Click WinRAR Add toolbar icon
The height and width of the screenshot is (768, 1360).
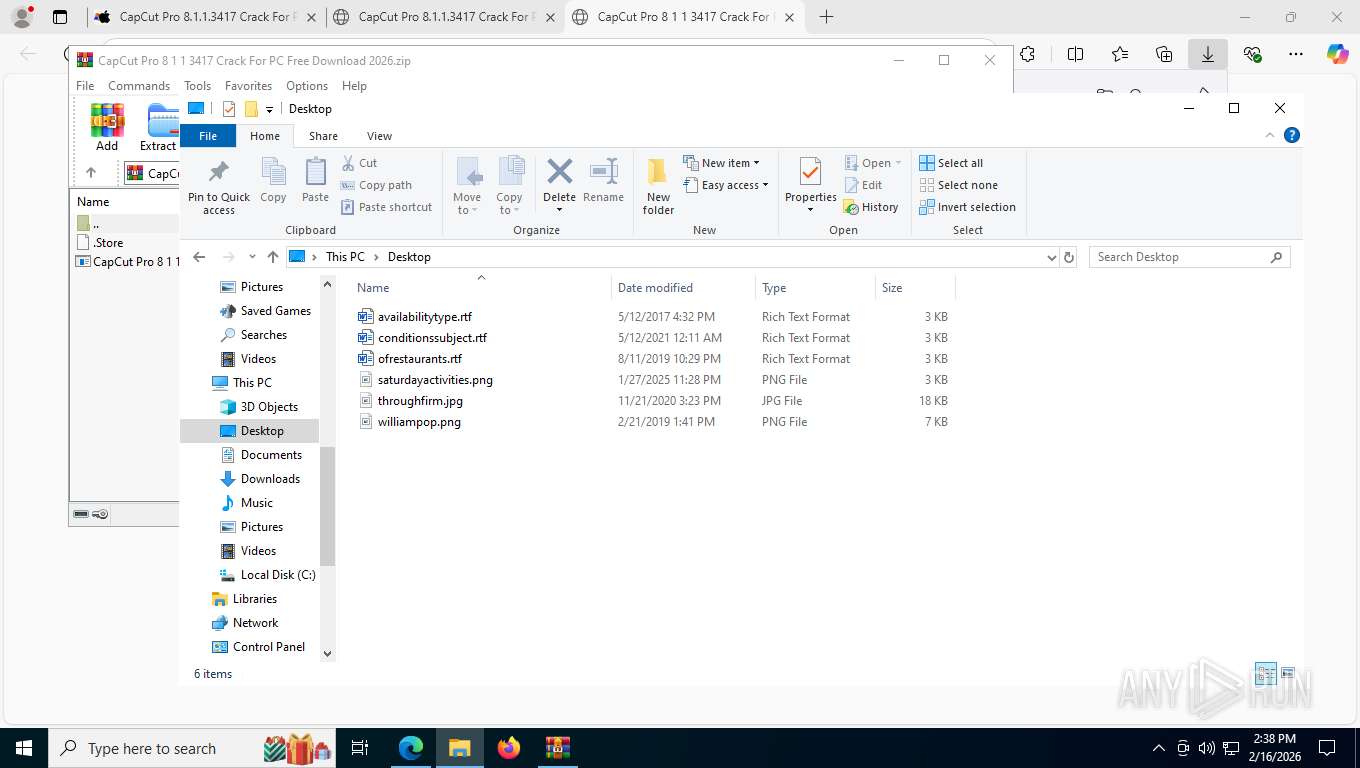[x=107, y=127]
